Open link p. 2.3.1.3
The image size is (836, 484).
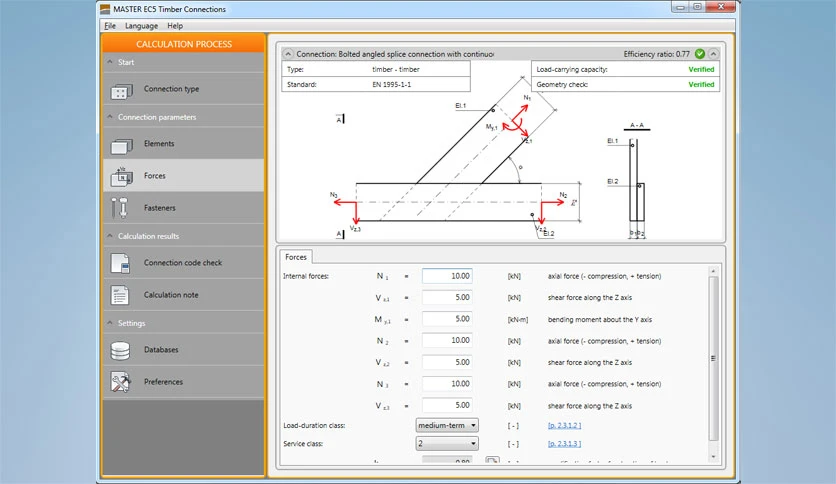564,443
